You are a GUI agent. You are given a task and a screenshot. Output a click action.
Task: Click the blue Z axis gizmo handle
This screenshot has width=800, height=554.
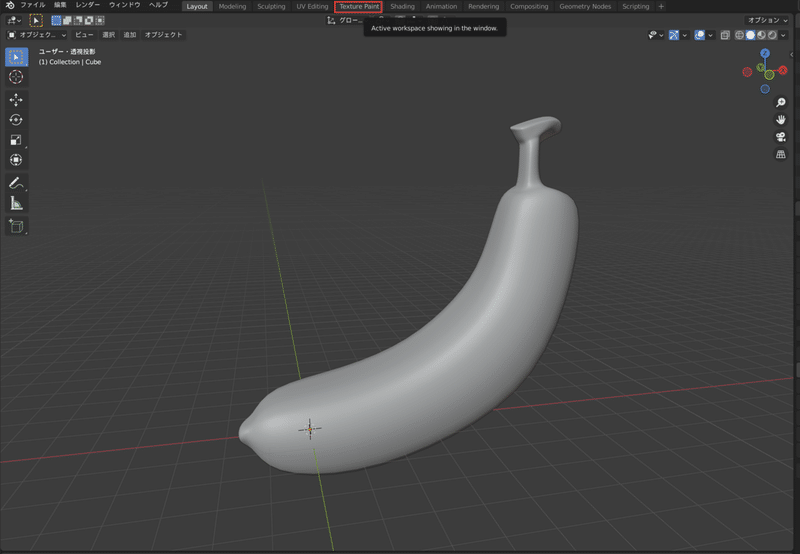click(x=765, y=53)
